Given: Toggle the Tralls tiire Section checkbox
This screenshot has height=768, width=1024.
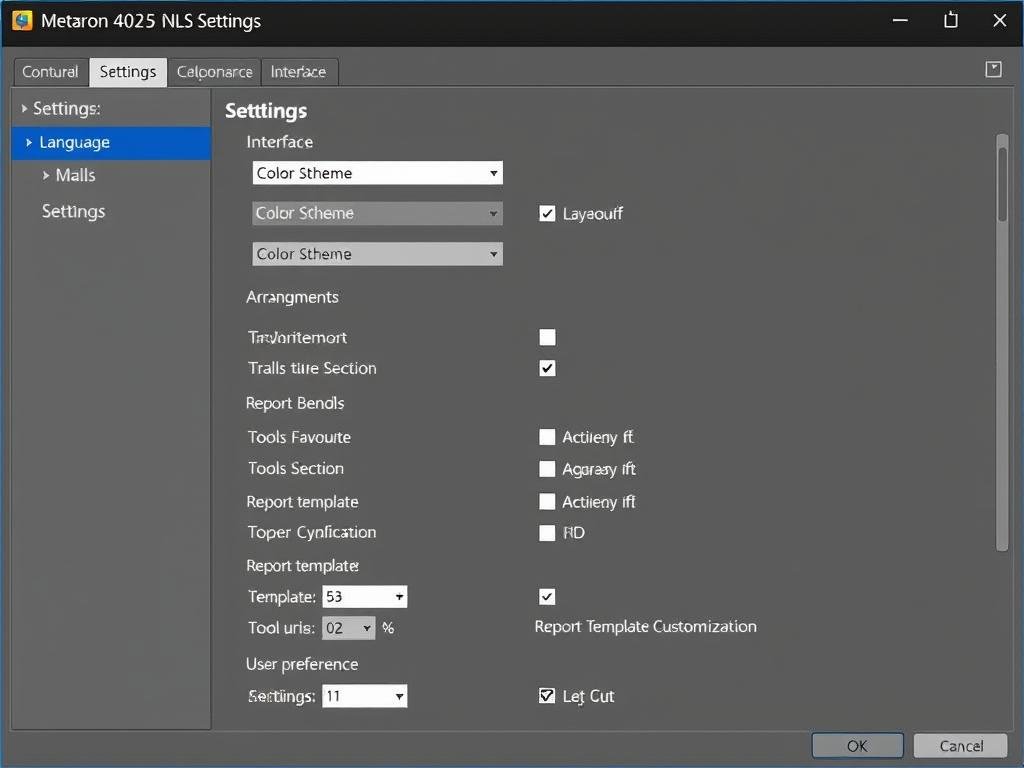Looking at the screenshot, I should [x=547, y=368].
